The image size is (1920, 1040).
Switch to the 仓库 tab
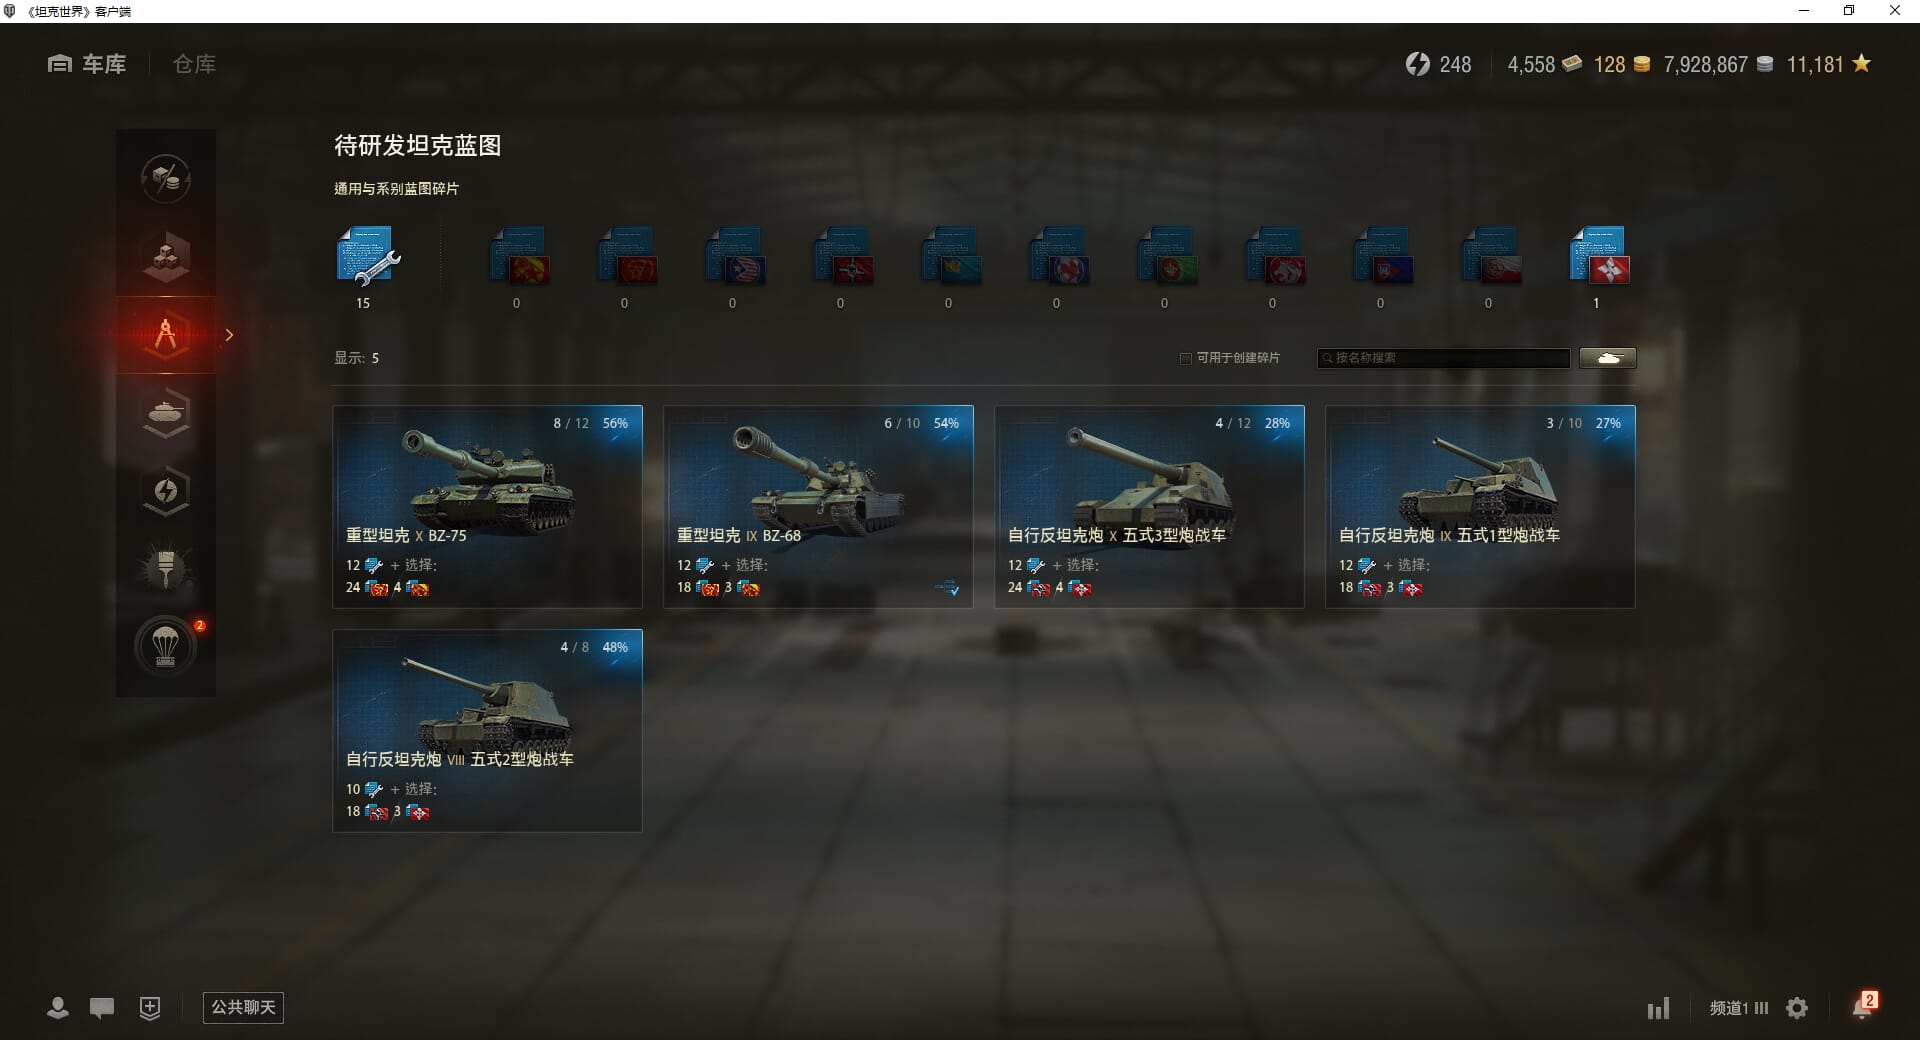pyautogui.click(x=194, y=64)
